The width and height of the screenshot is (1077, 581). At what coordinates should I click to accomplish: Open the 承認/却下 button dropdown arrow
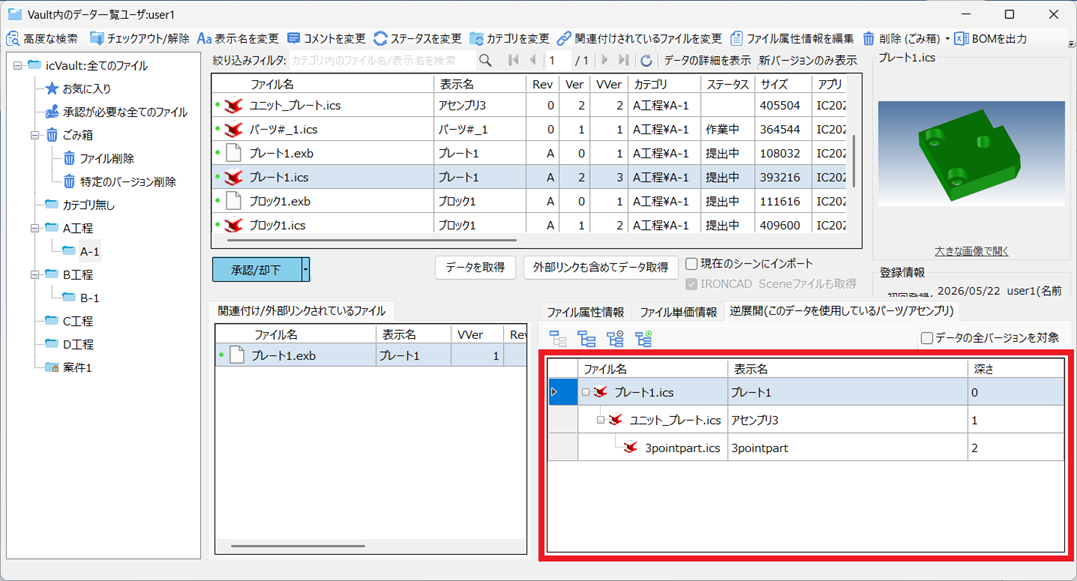pyautogui.click(x=306, y=270)
